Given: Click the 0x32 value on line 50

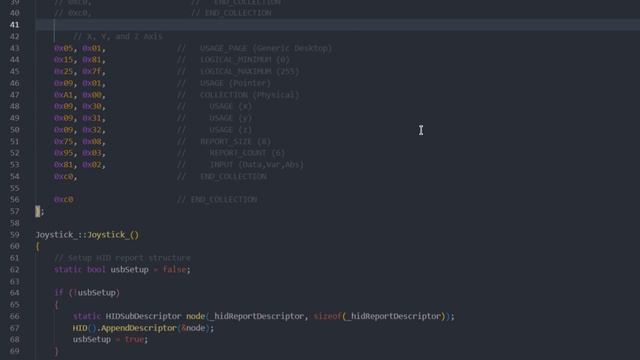Looking at the screenshot, I should 91,130.
